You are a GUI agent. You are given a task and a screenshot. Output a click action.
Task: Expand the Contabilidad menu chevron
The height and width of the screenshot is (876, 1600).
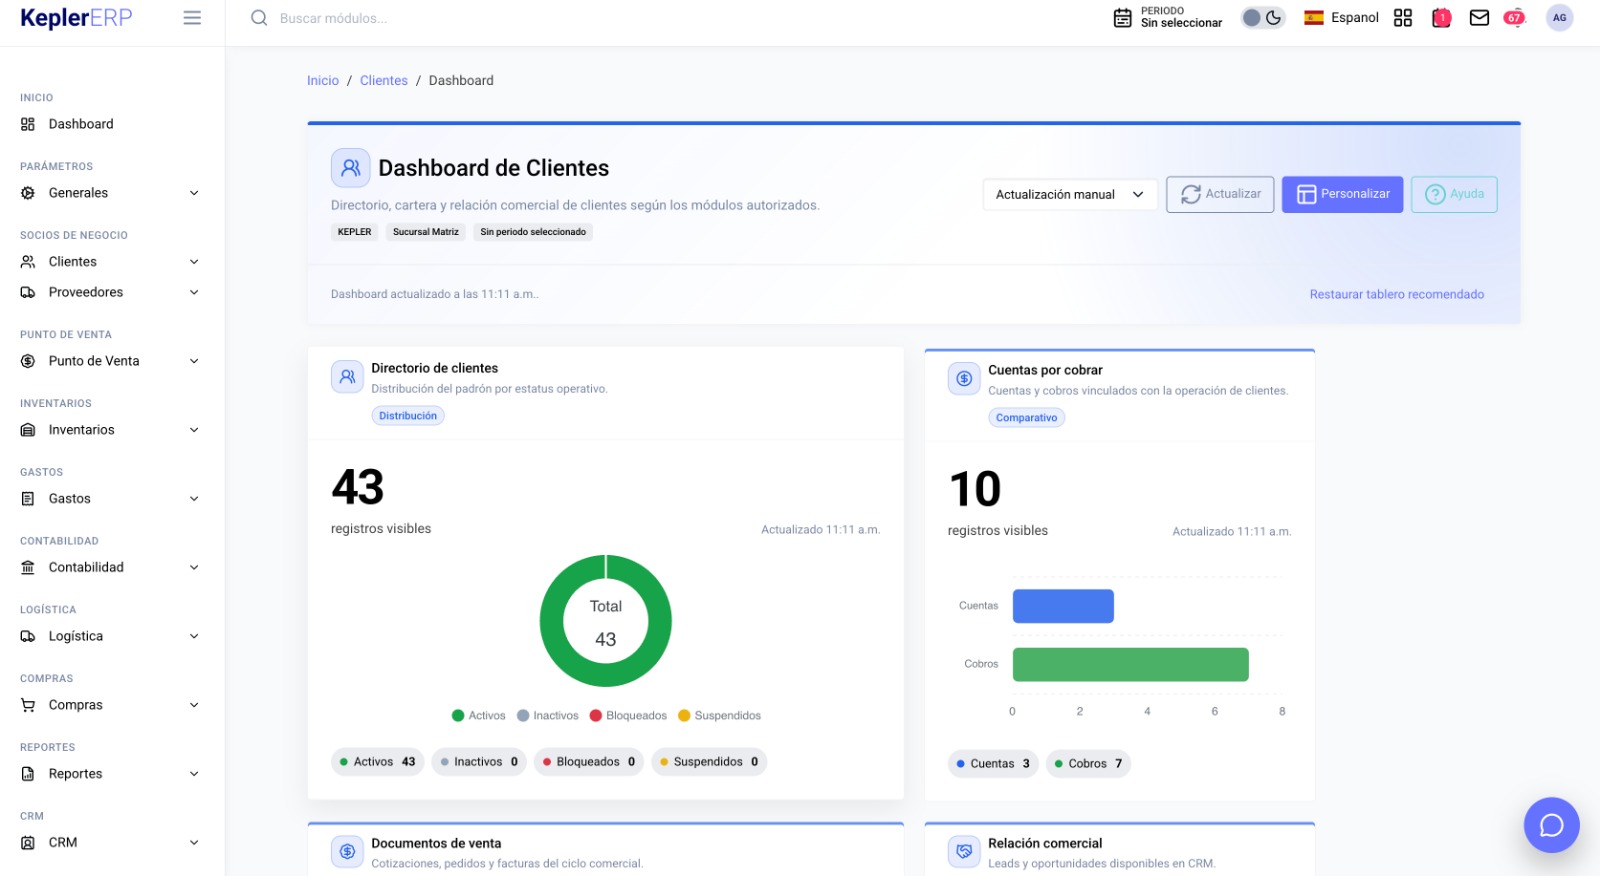point(194,567)
